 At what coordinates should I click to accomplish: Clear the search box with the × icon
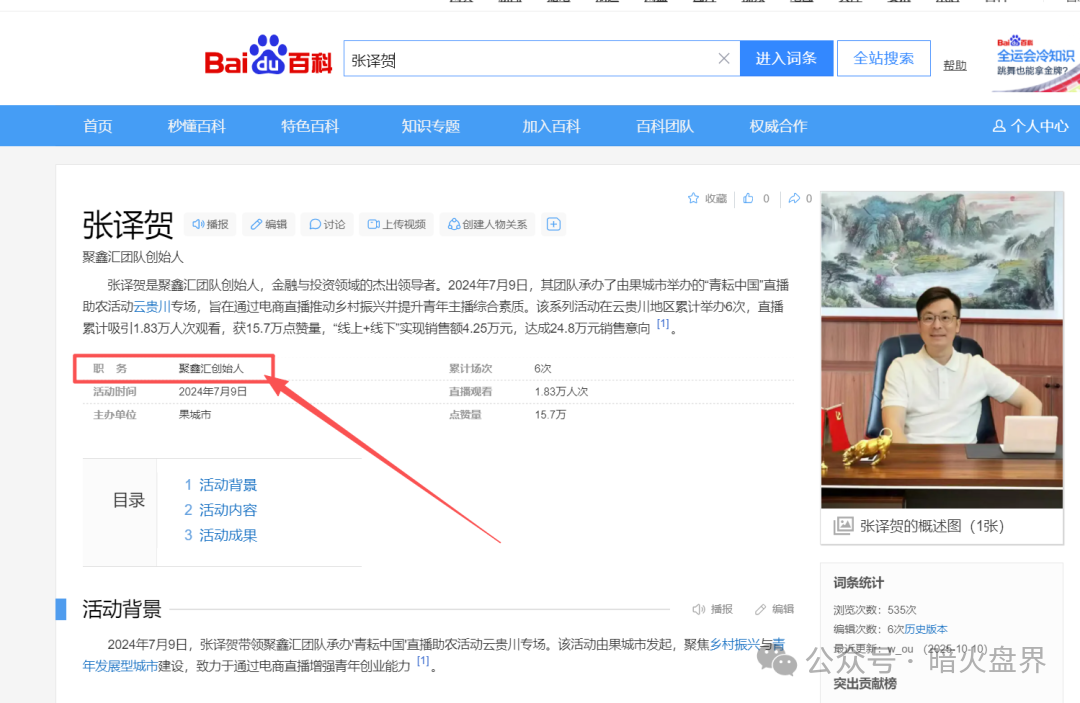724,58
